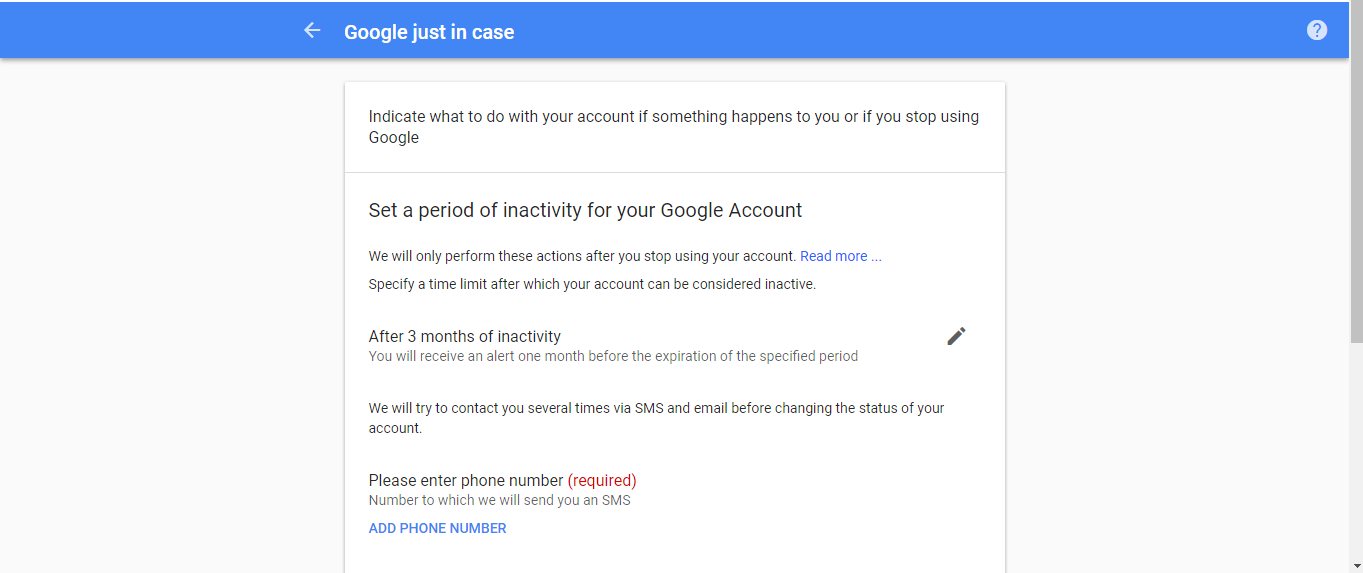
Task: Open help via the question mark icon
Action: [1317, 30]
